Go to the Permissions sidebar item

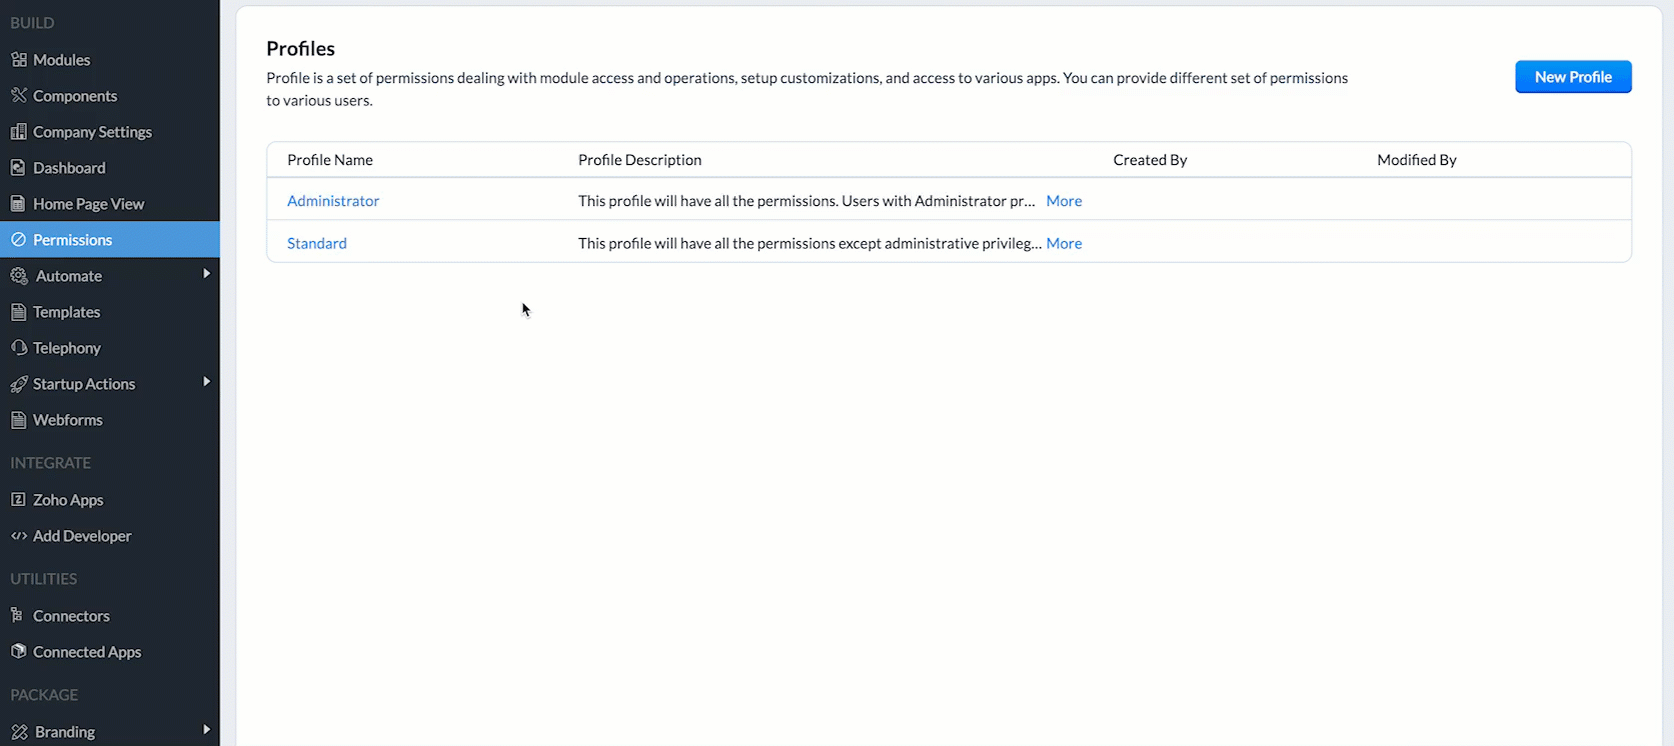[72, 240]
